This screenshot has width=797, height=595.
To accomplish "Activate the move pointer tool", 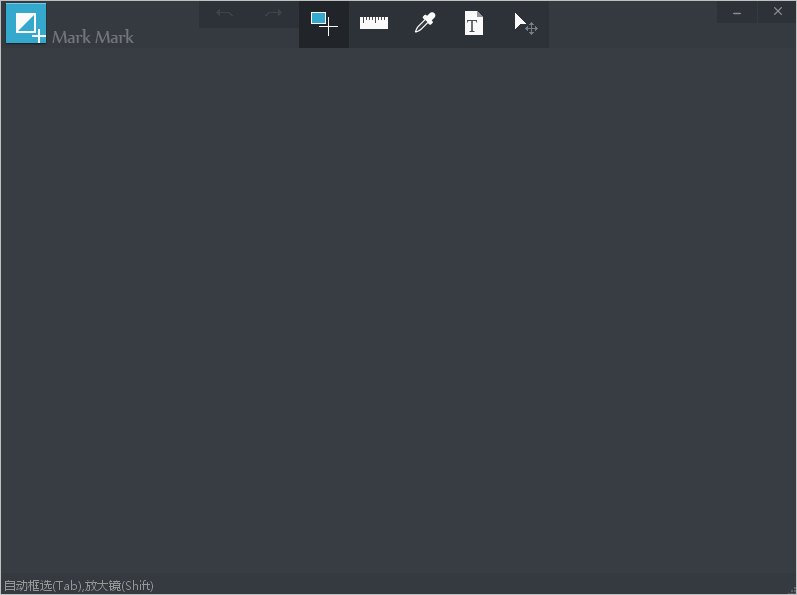I will 524,24.
